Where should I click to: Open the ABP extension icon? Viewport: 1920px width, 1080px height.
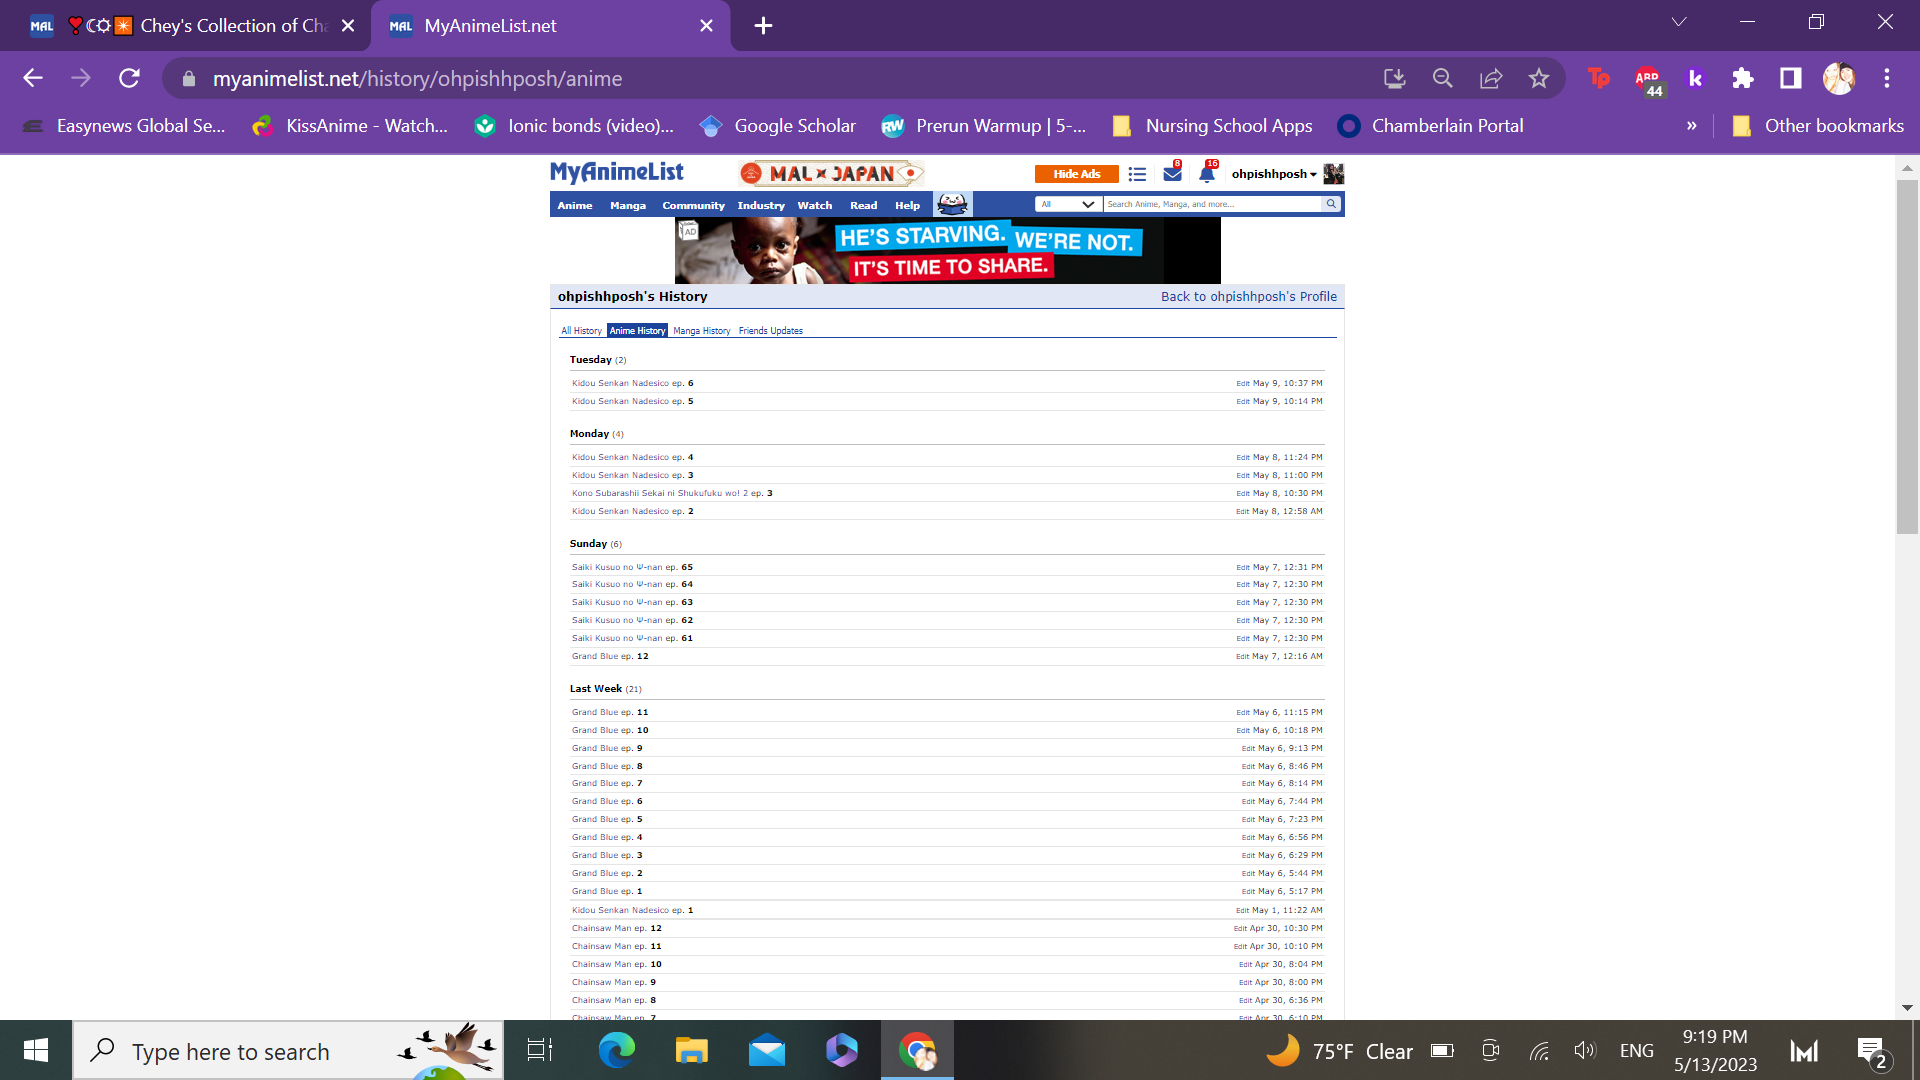(x=1648, y=80)
